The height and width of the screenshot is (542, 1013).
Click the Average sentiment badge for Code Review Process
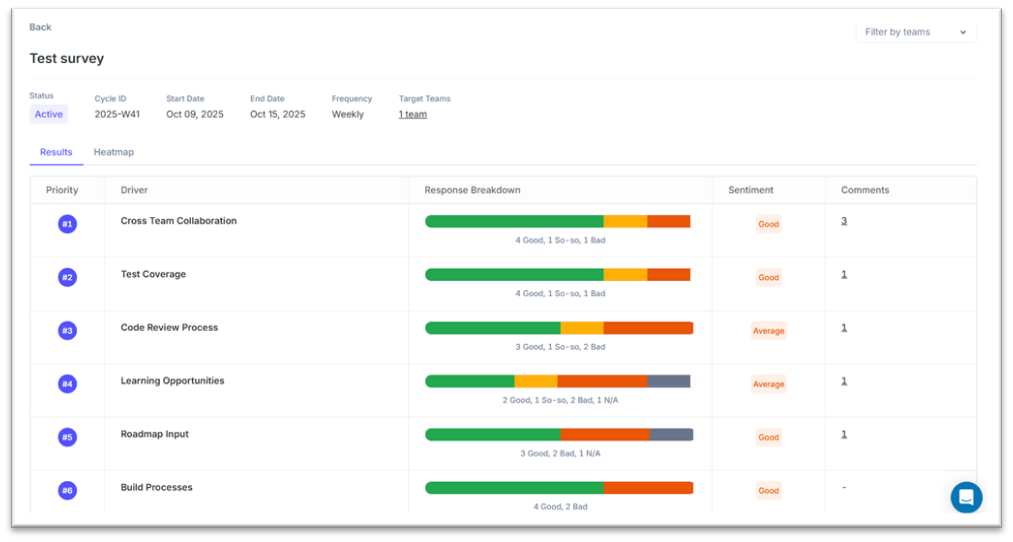(x=768, y=331)
